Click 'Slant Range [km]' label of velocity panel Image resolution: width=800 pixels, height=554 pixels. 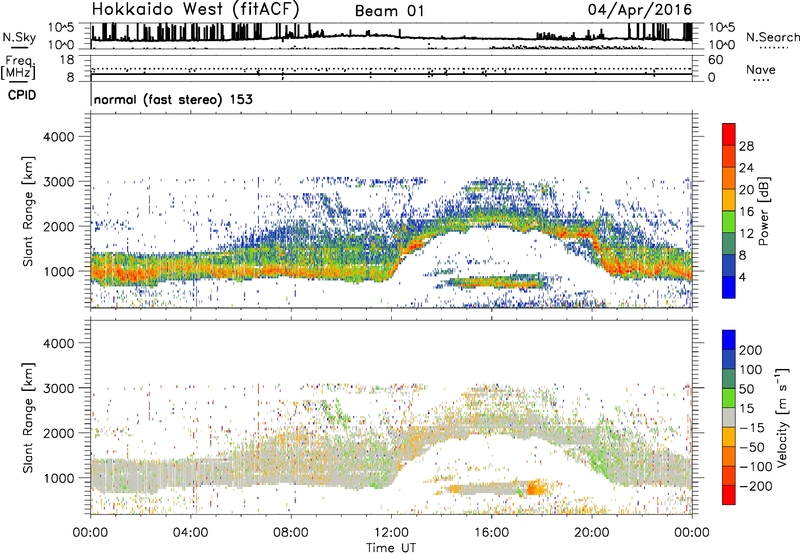[28, 418]
